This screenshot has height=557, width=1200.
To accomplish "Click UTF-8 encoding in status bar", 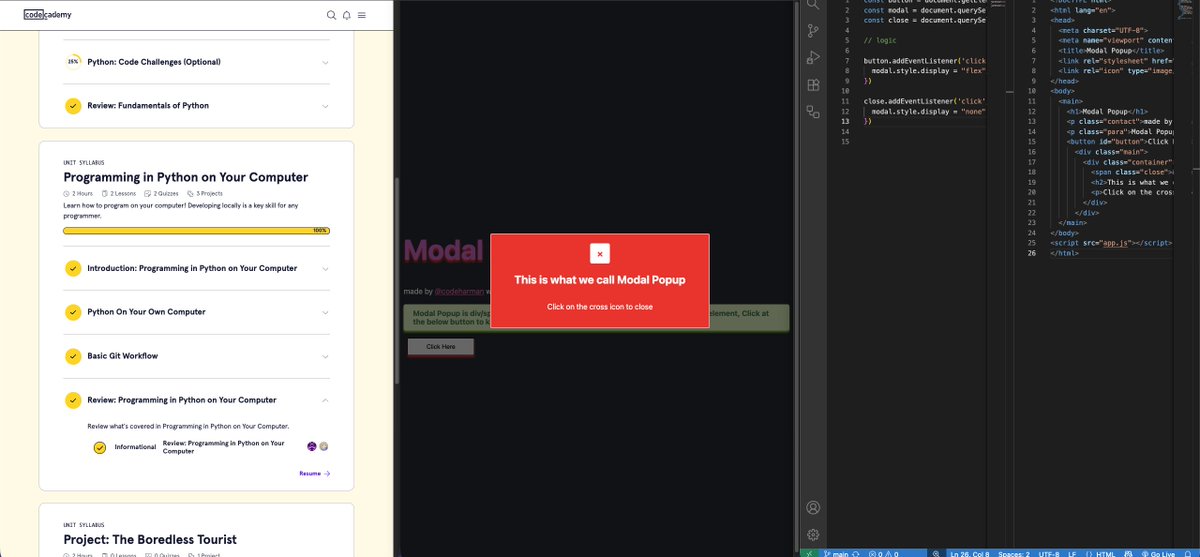I will tap(1049, 553).
